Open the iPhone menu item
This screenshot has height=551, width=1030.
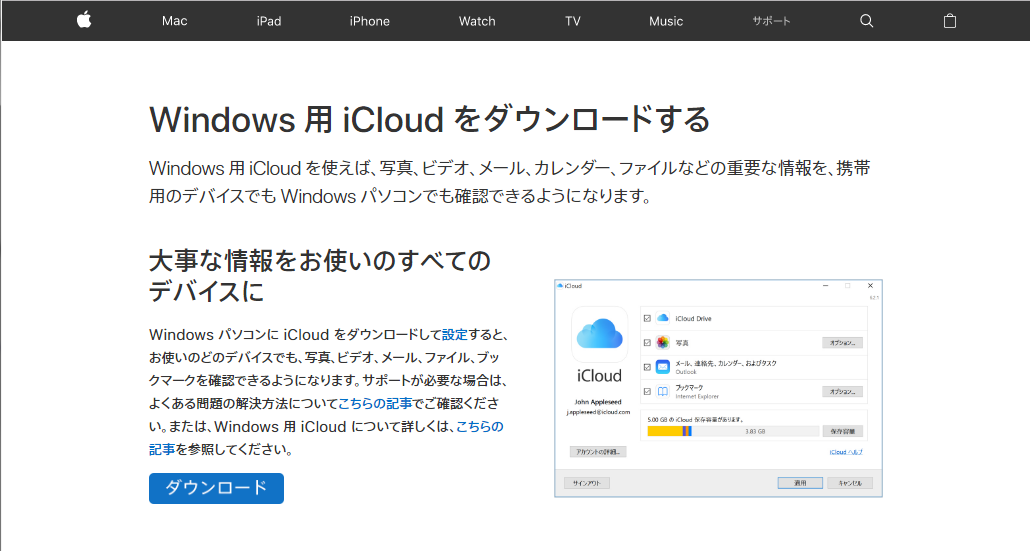pos(369,21)
